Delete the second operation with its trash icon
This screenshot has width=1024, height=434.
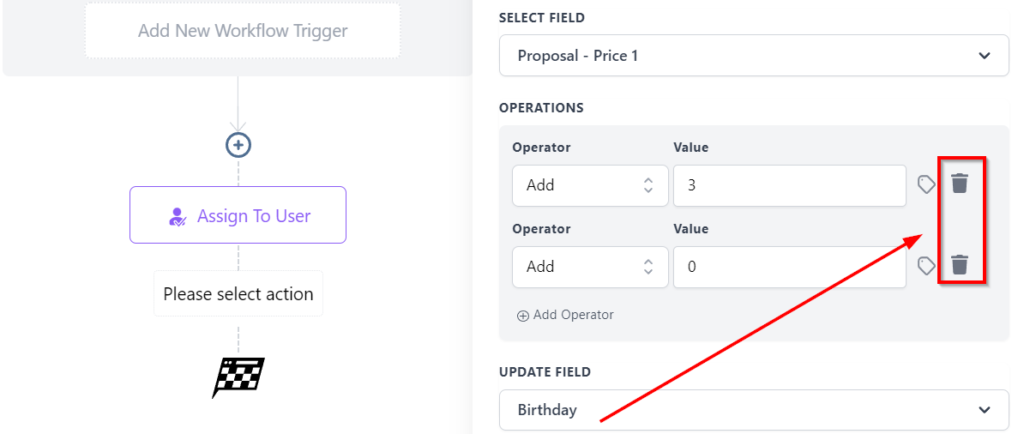[x=959, y=265]
